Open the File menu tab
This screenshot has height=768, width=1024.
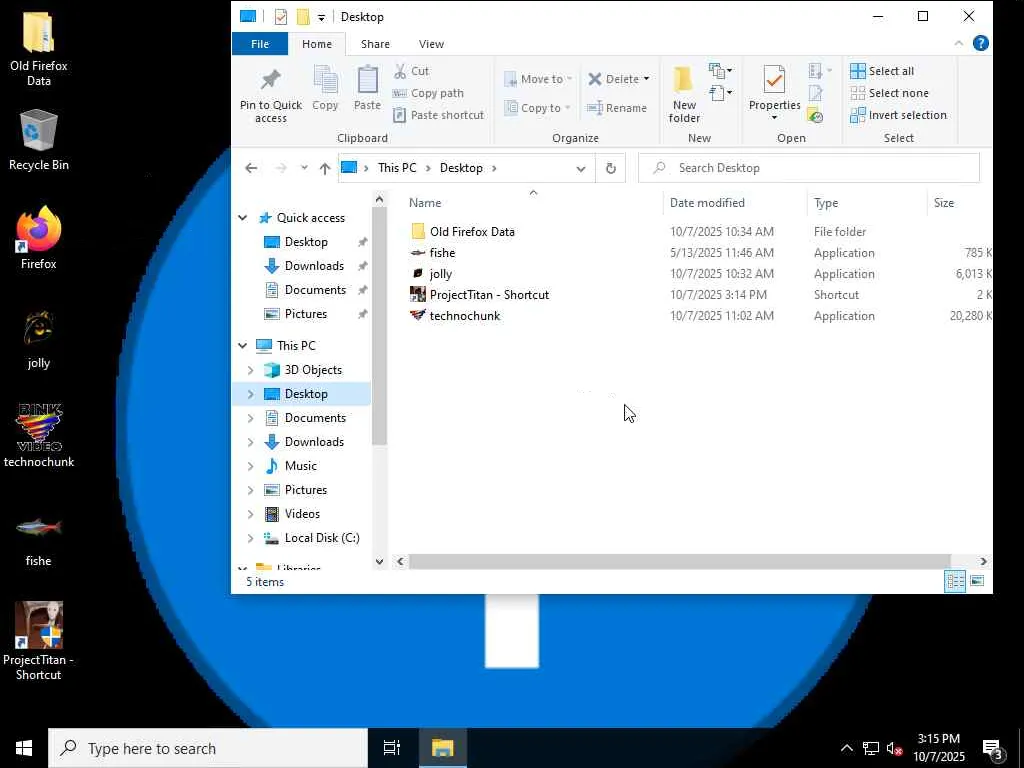pyautogui.click(x=260, y=44)
